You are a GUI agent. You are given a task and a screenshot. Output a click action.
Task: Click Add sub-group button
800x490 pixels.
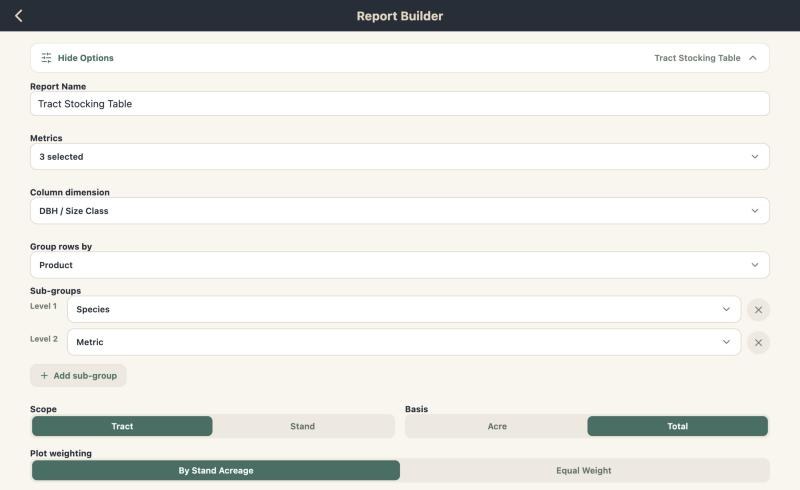(78, 376)
